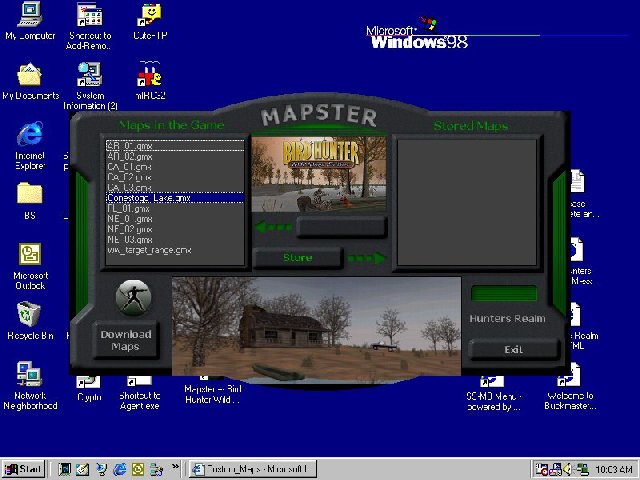The image size is (640, 480).
Task: Open the BS folder on desktop
Action: (x=29, y=201)
